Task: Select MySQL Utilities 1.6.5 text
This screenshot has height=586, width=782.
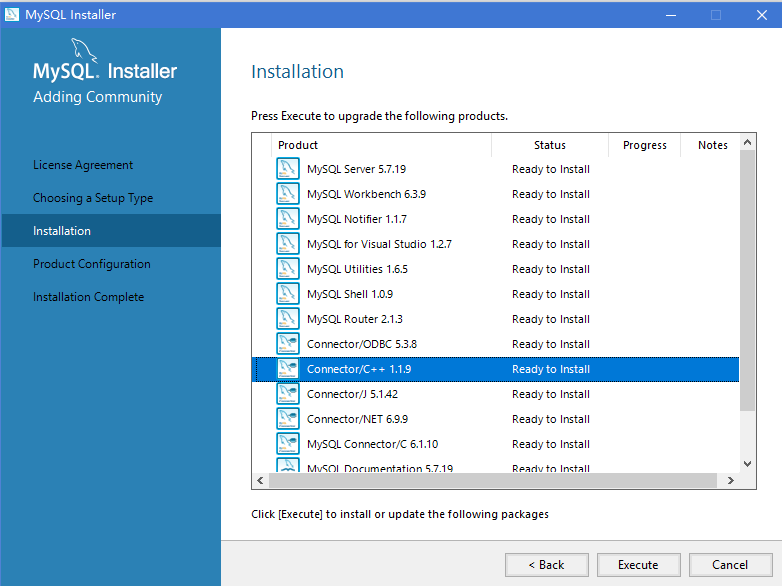Action: [358, 269]
